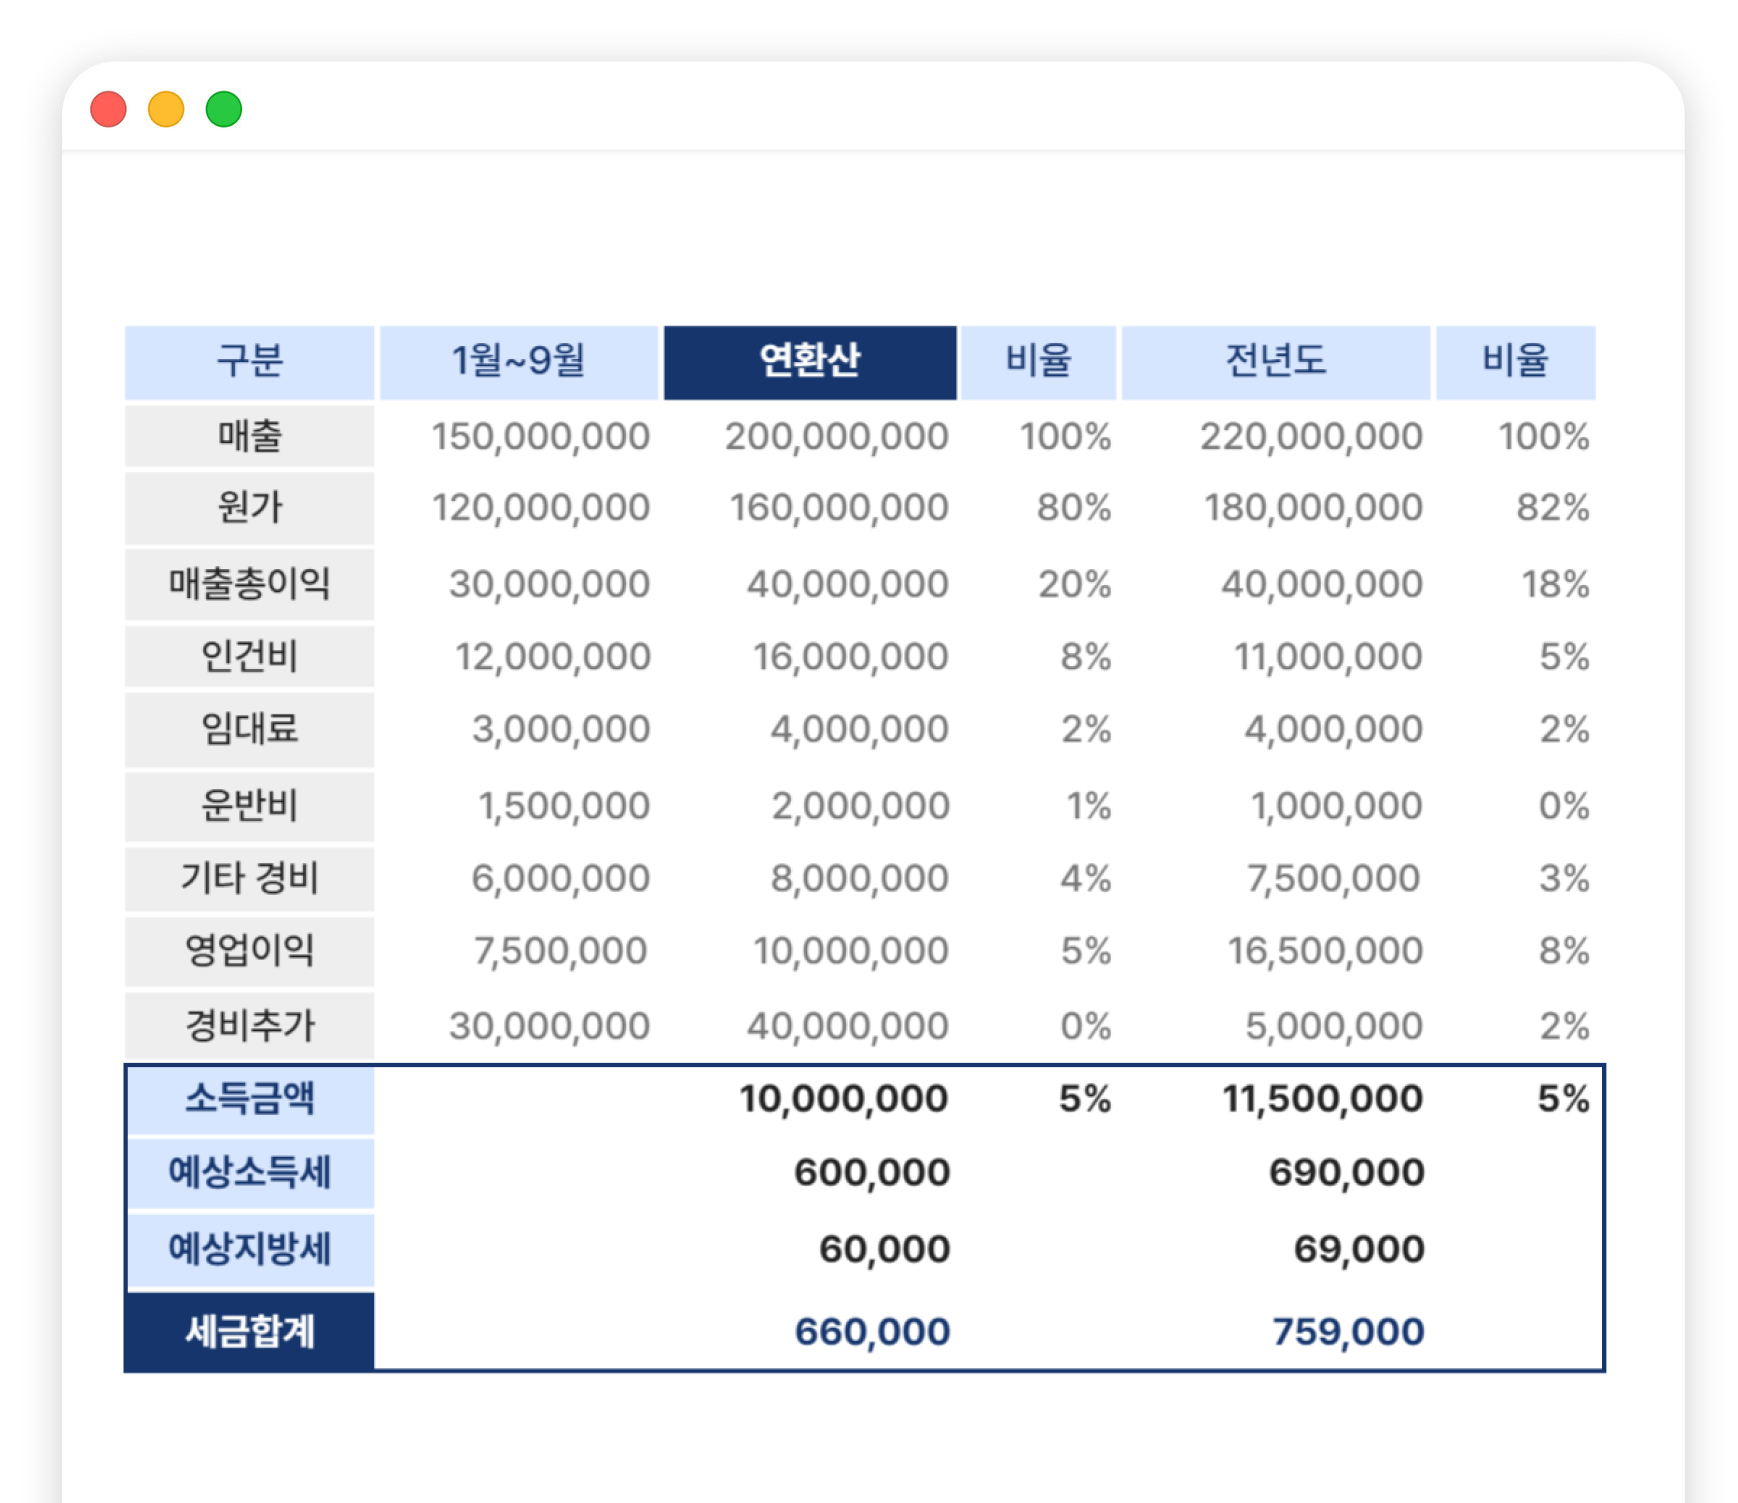Click the 기타 경비 row label
The width and height of the screenshot is (1738, 1503).
250,878
